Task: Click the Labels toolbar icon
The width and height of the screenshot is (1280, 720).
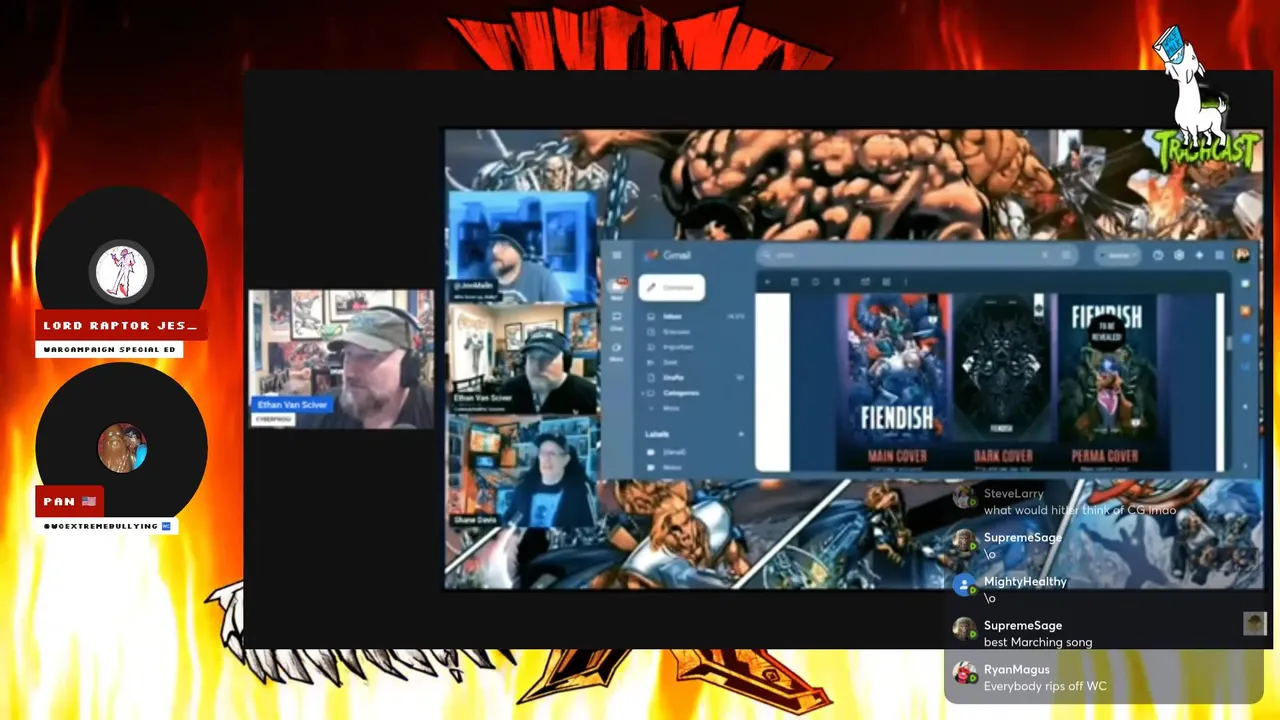Action: click(x=886, y=282)
